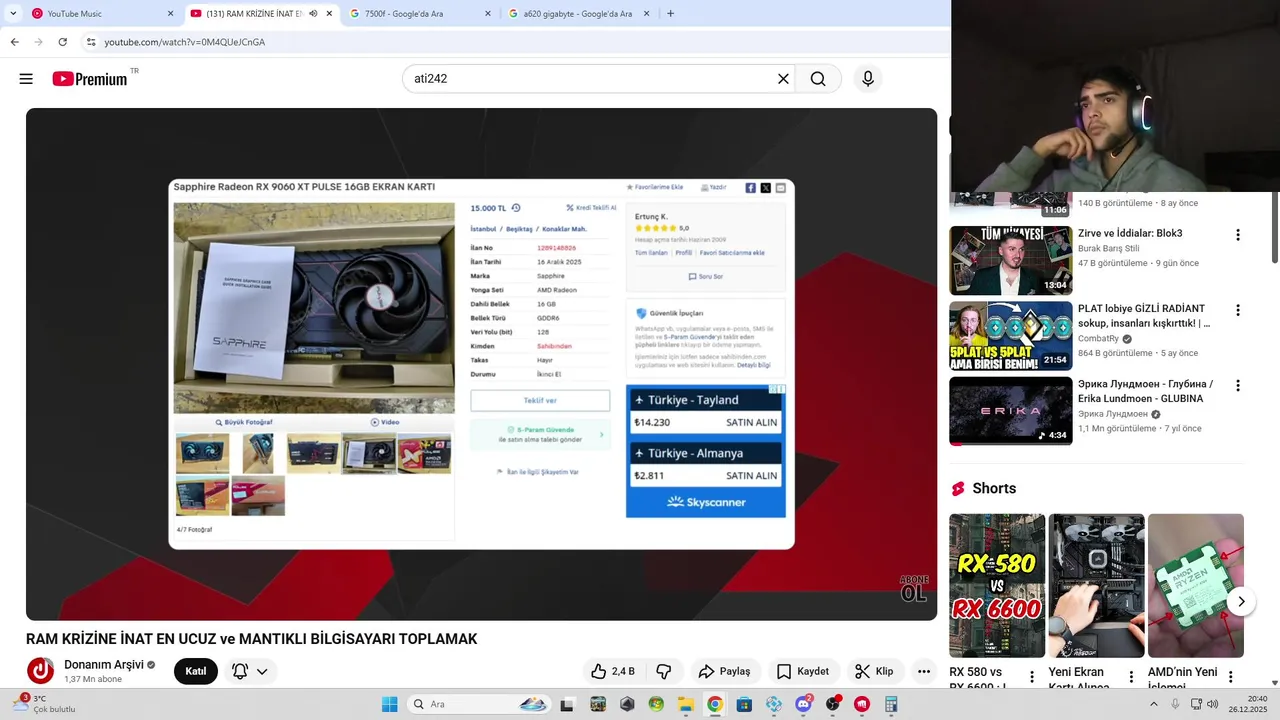Open notification bell dropdown for channel
Image resolution: width=1280 pixels, height=720 pixels.
pyautogui.click(x=250, y=671)
